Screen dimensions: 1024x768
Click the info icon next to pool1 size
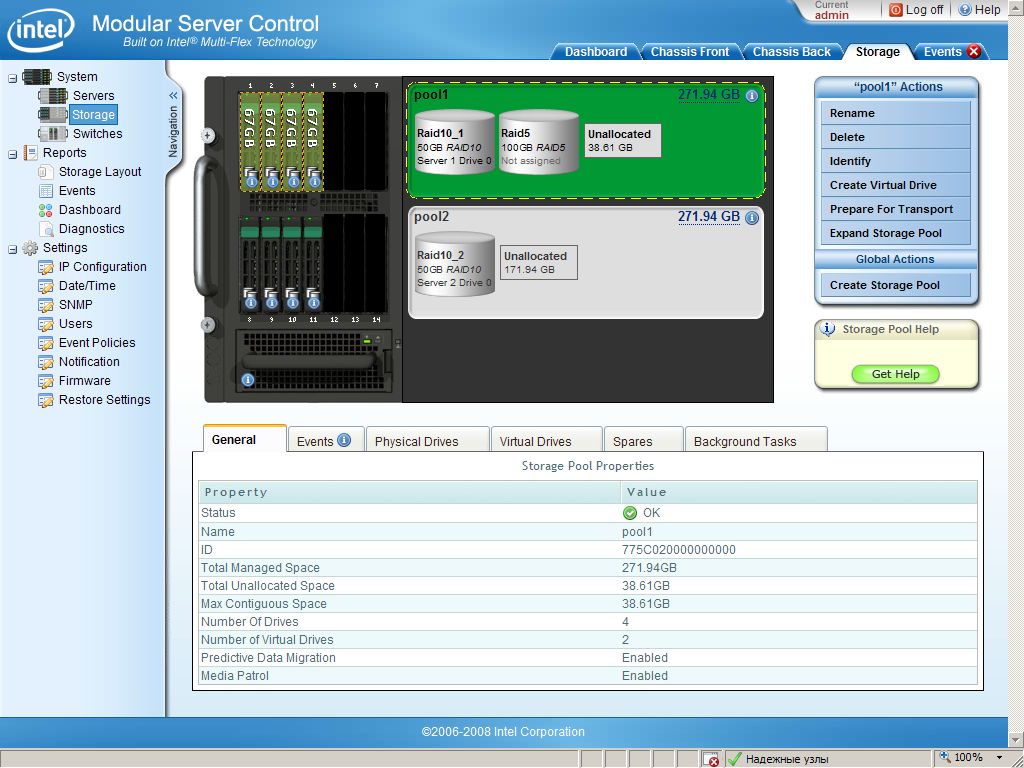click(x=752, y=96)
